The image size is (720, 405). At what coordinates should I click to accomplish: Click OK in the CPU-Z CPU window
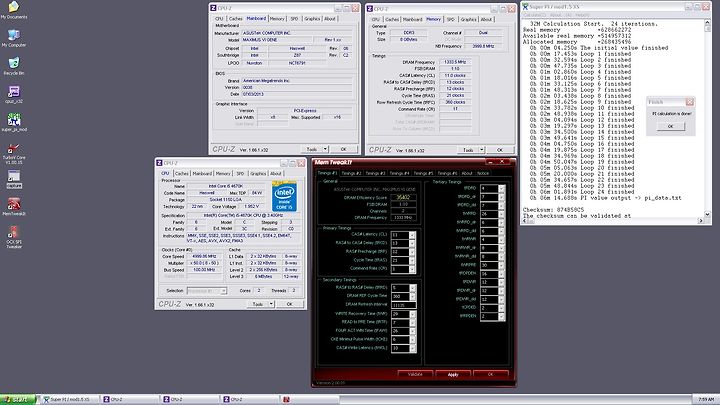(x=289, y=304)
